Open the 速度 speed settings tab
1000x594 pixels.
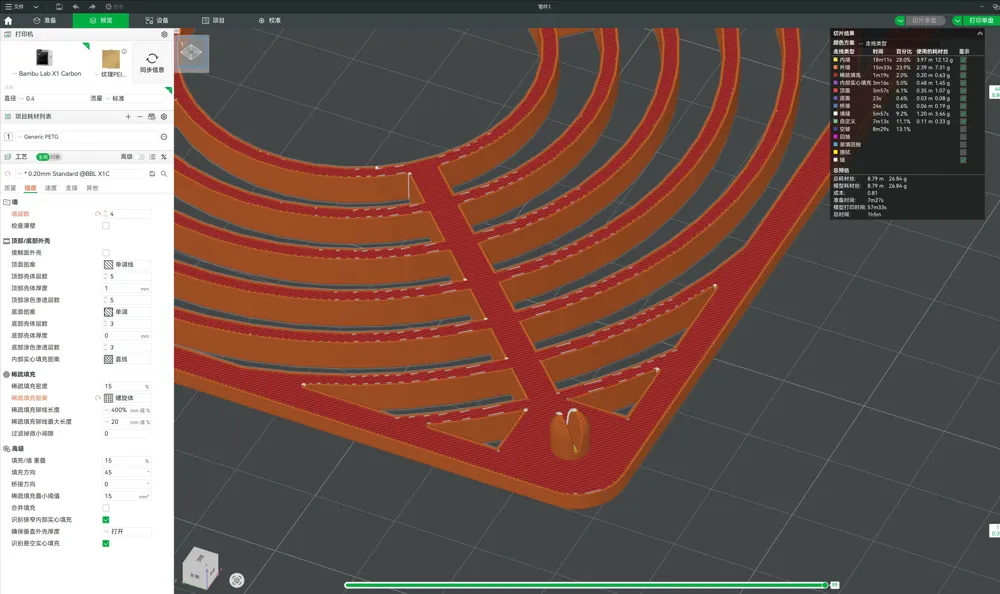51,188
